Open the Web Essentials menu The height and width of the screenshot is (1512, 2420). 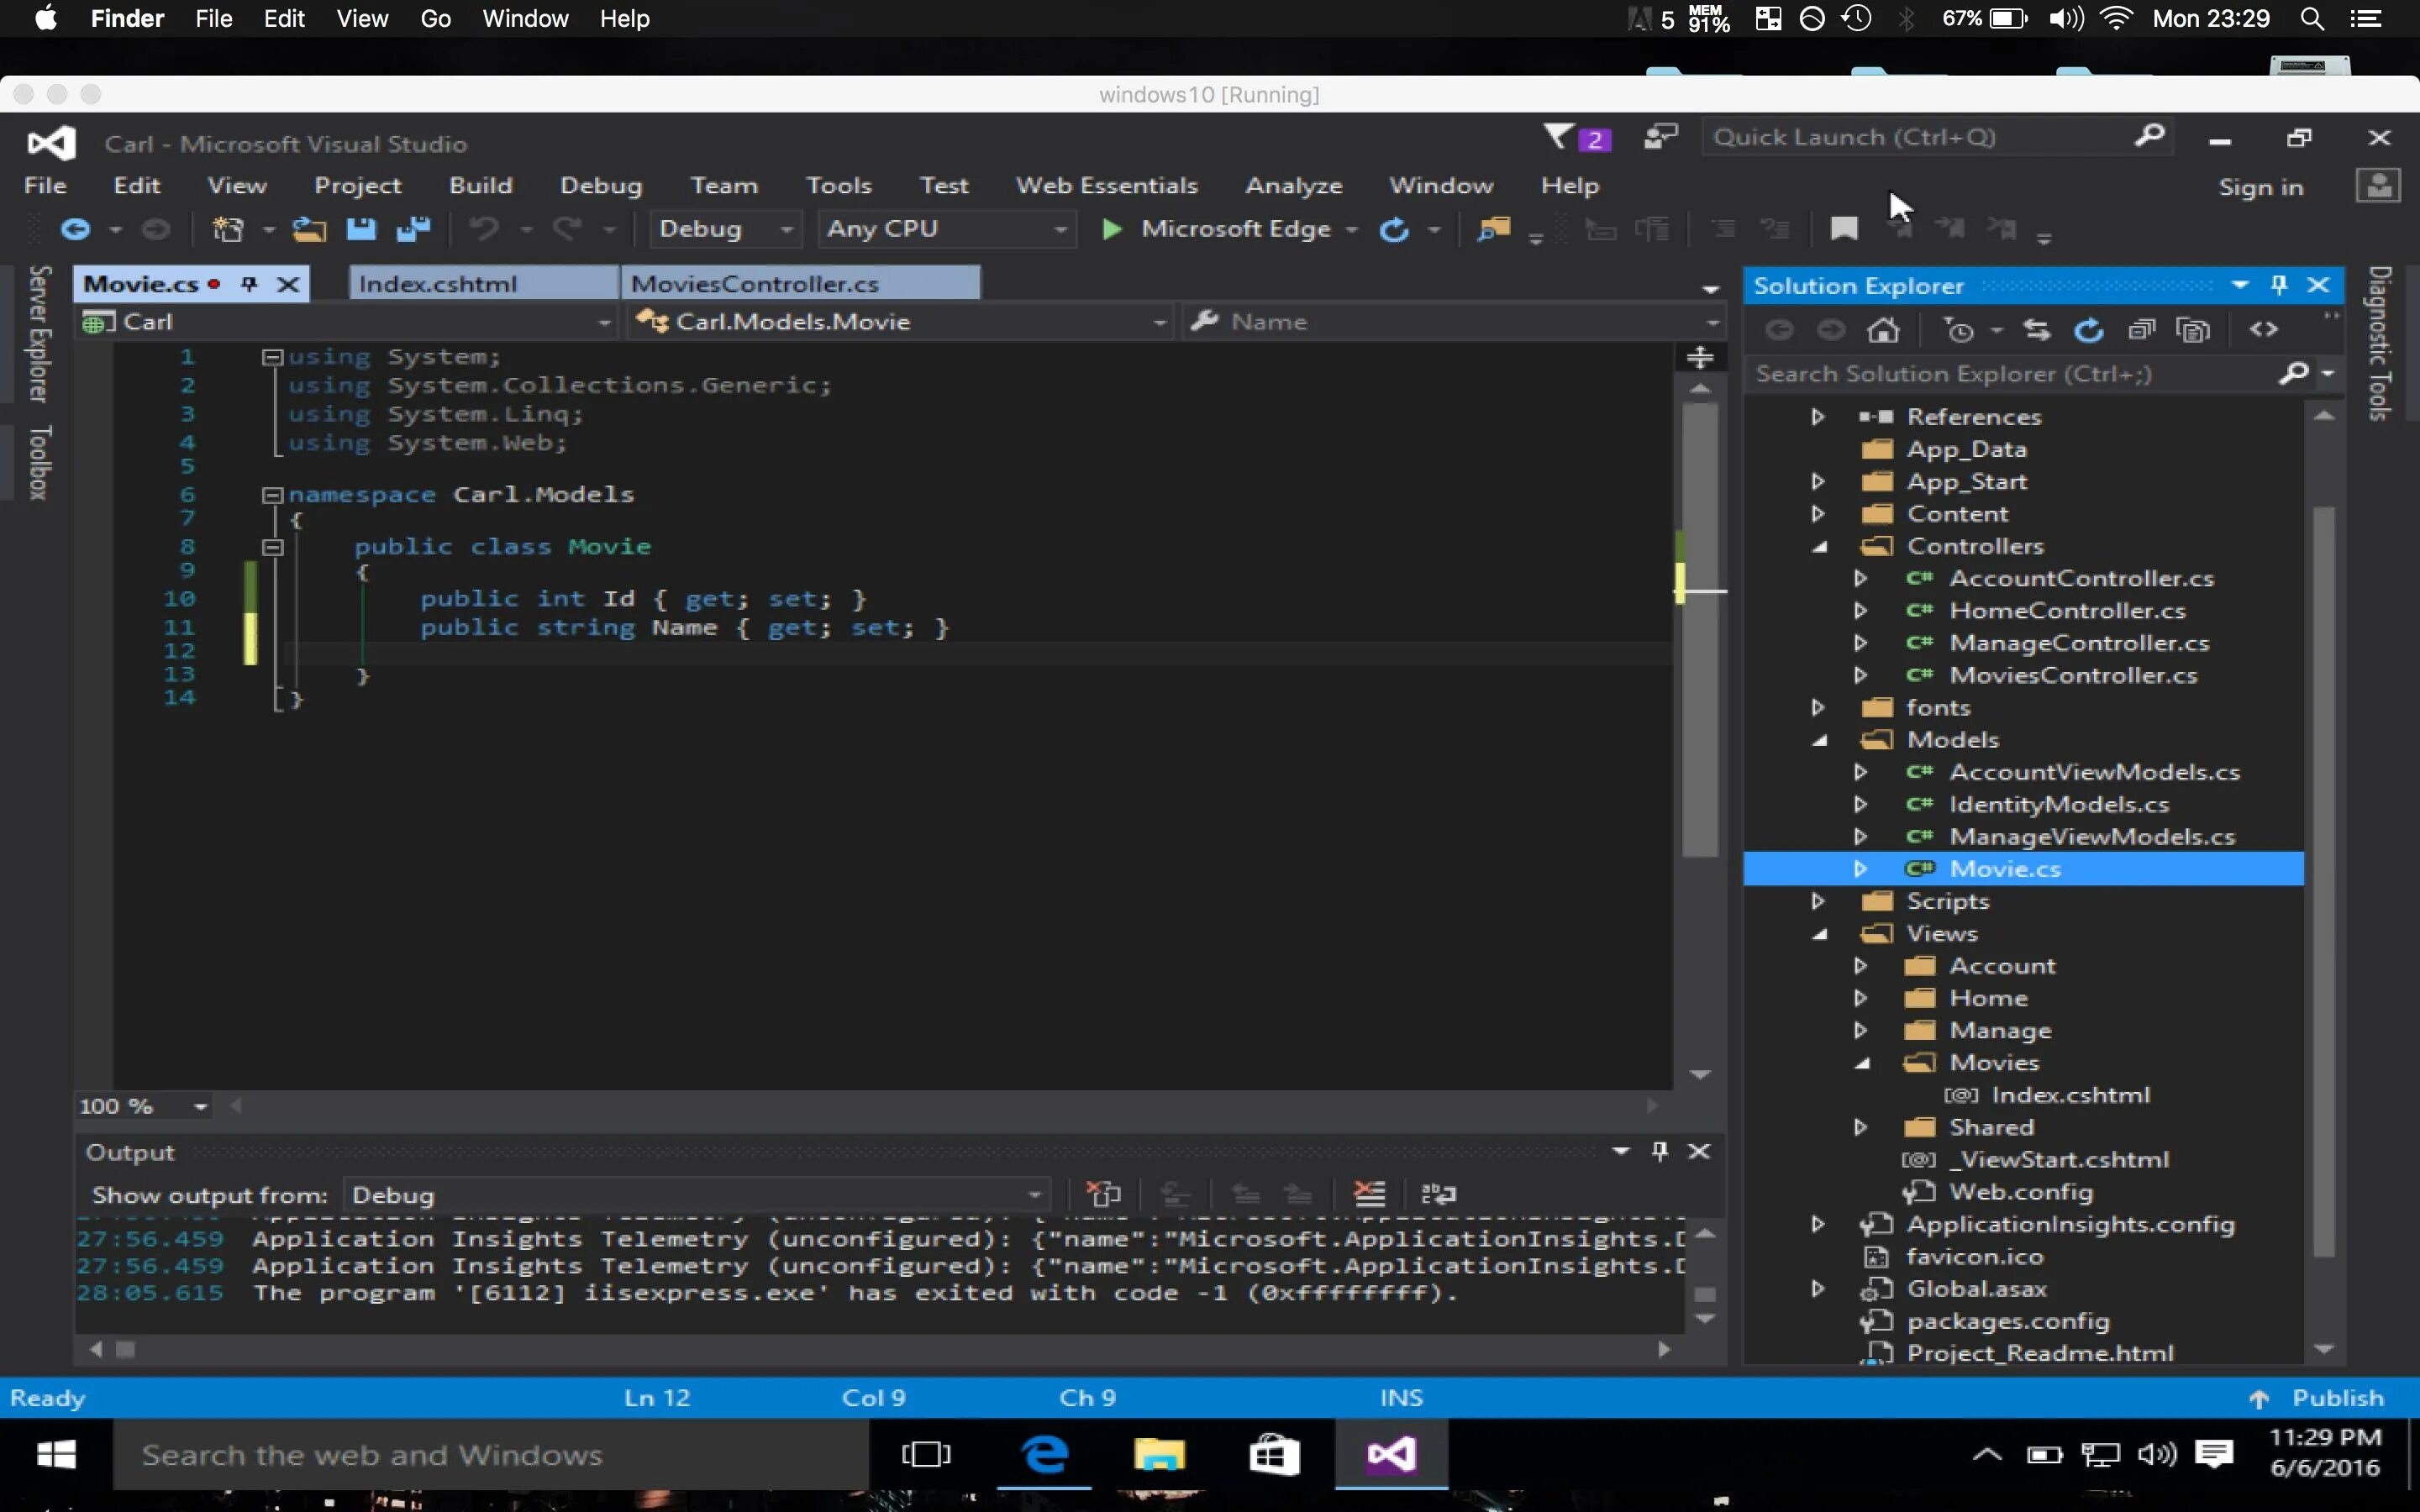tap(1106, 185)
